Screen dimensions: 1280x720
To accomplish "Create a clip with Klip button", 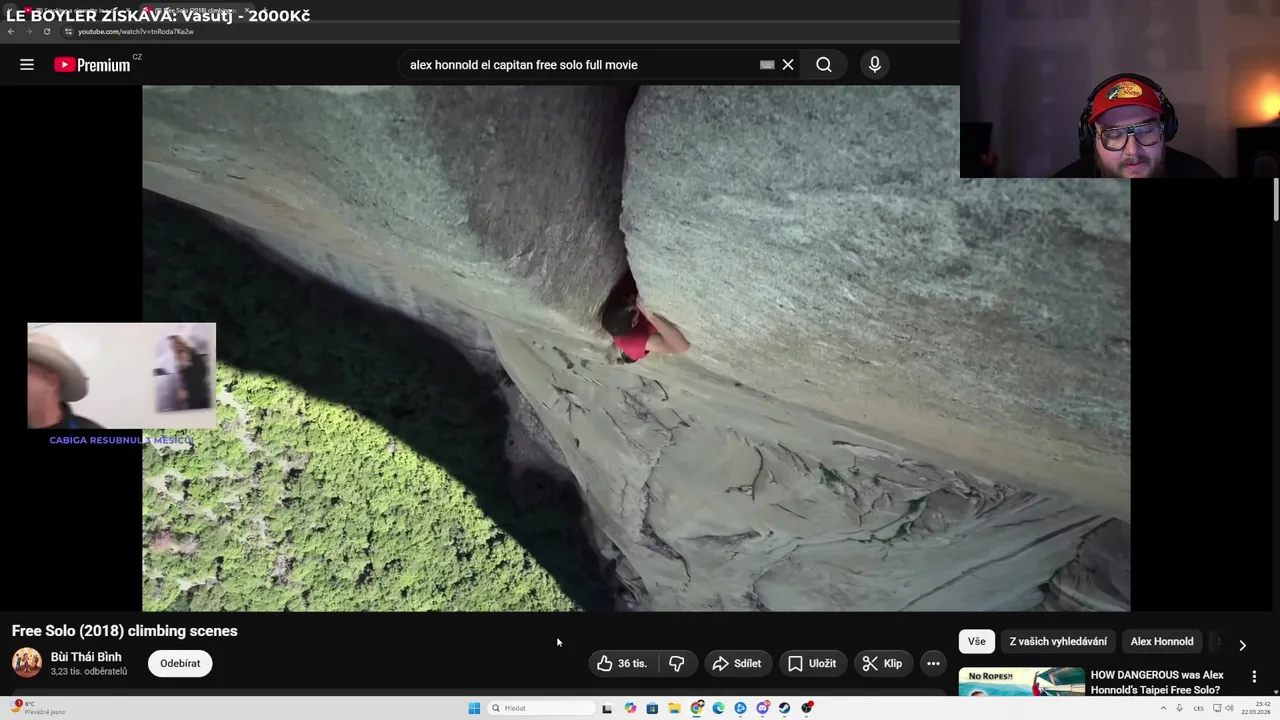I will 882,663.
